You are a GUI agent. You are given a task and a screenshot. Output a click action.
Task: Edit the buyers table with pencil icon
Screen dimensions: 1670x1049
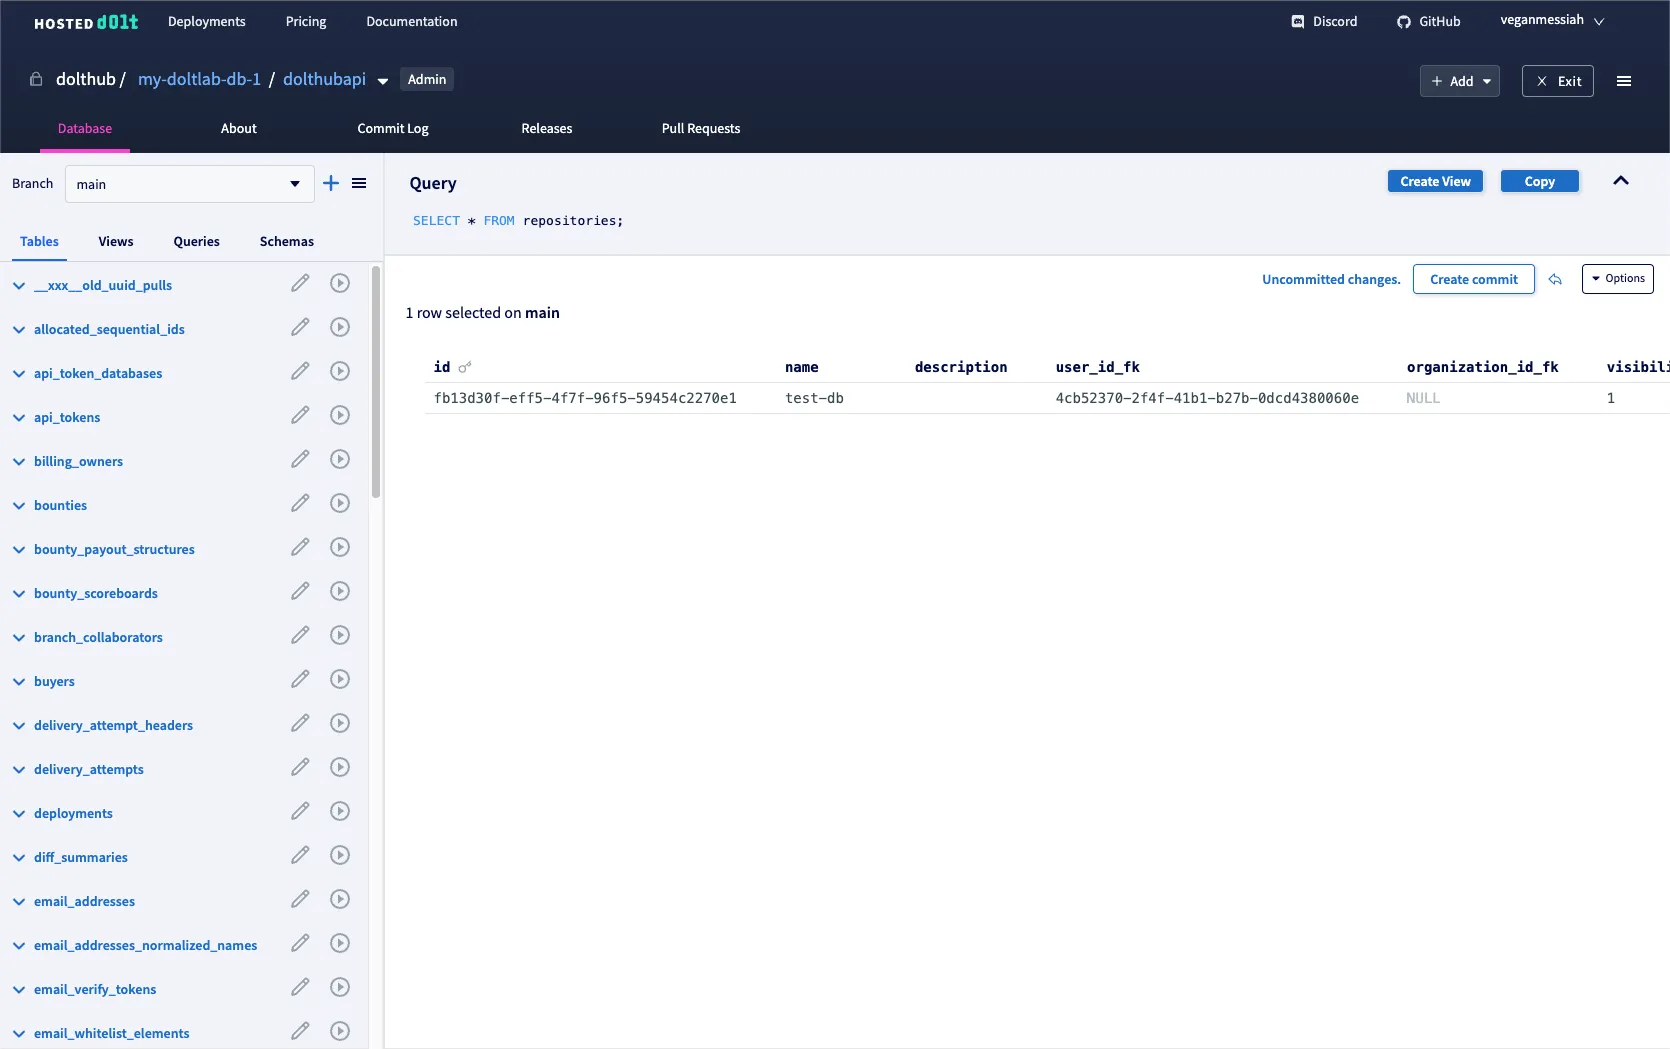[x=300, y=680]
